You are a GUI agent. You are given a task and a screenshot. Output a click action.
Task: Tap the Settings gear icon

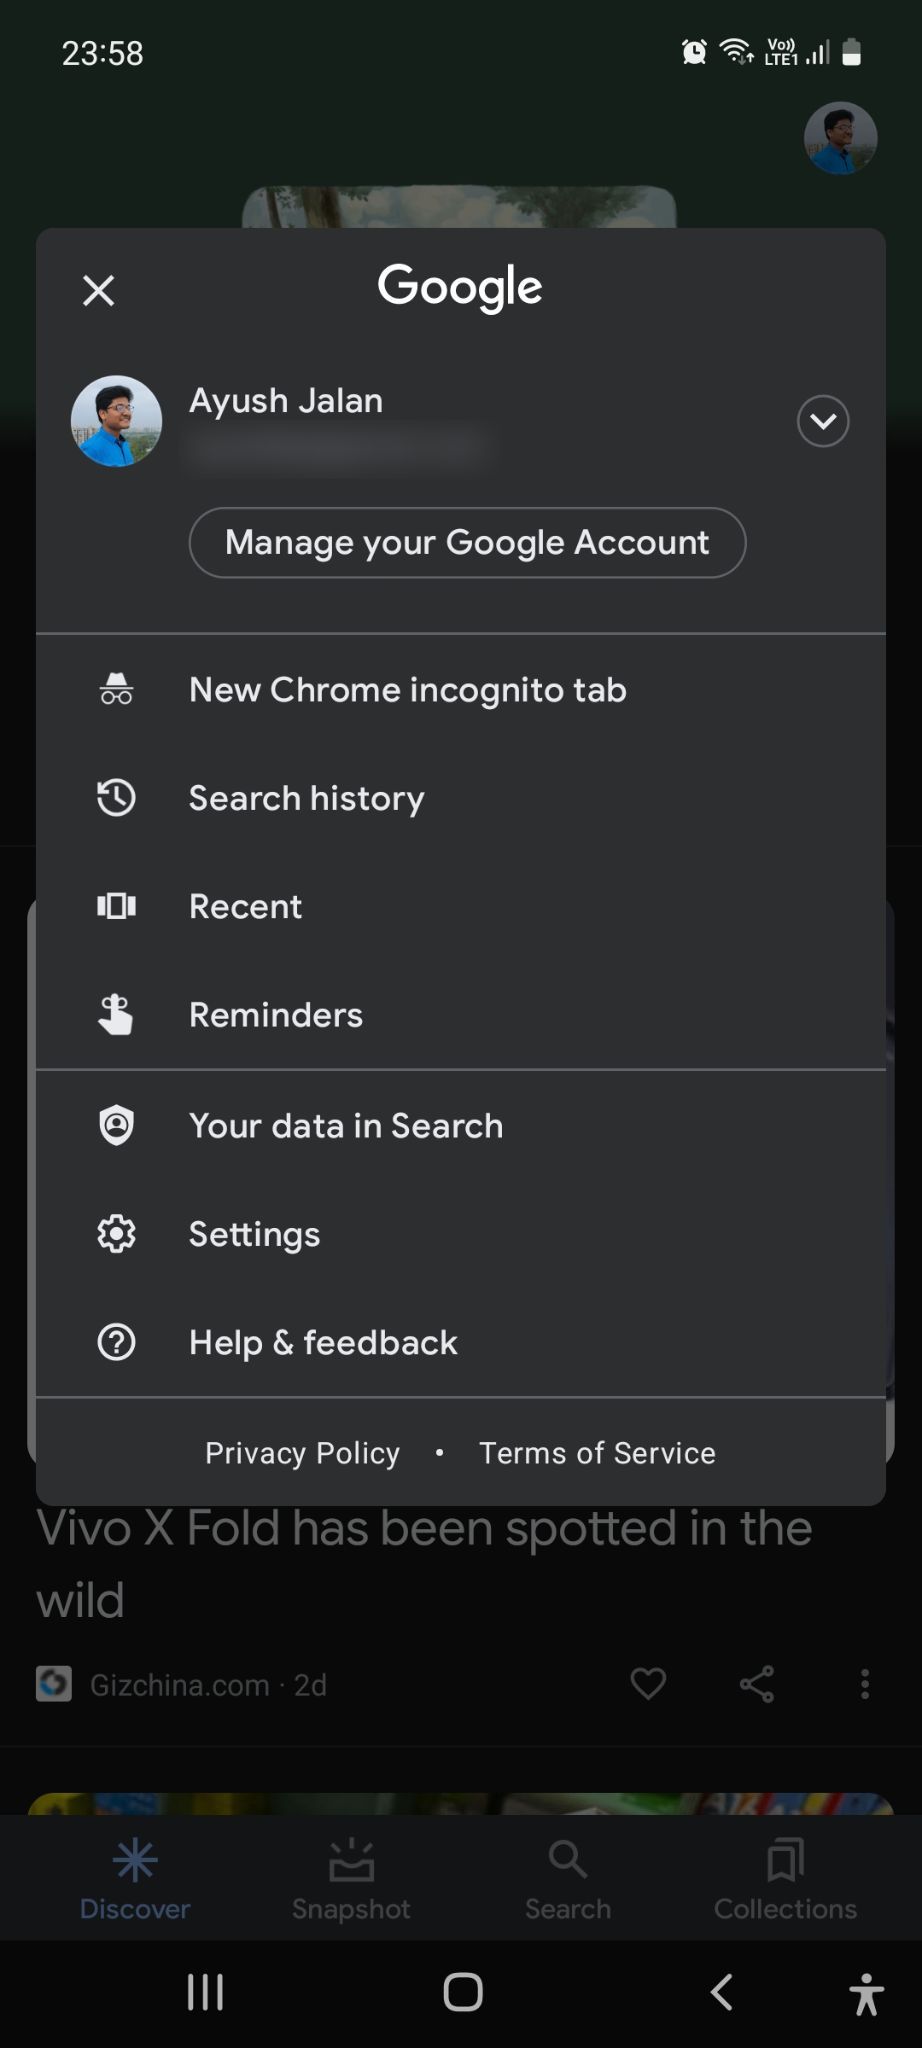point(116,1234)
